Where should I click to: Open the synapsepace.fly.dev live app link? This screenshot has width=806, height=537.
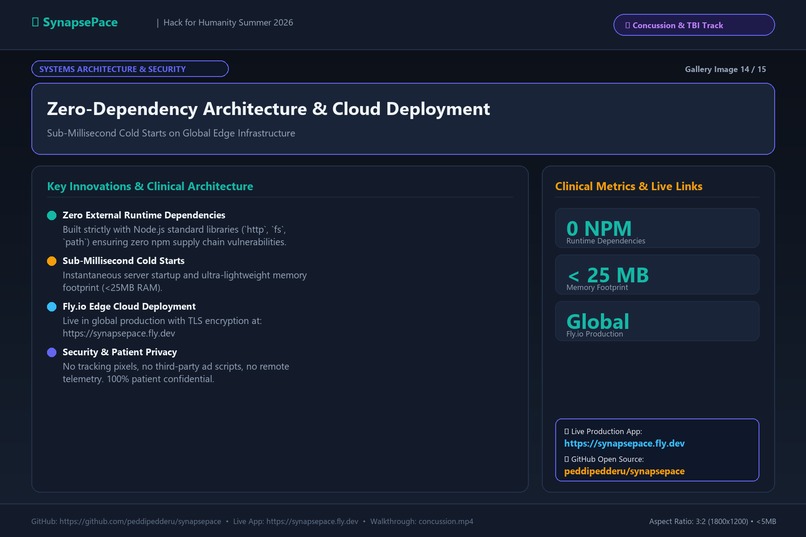pos(624,443)
